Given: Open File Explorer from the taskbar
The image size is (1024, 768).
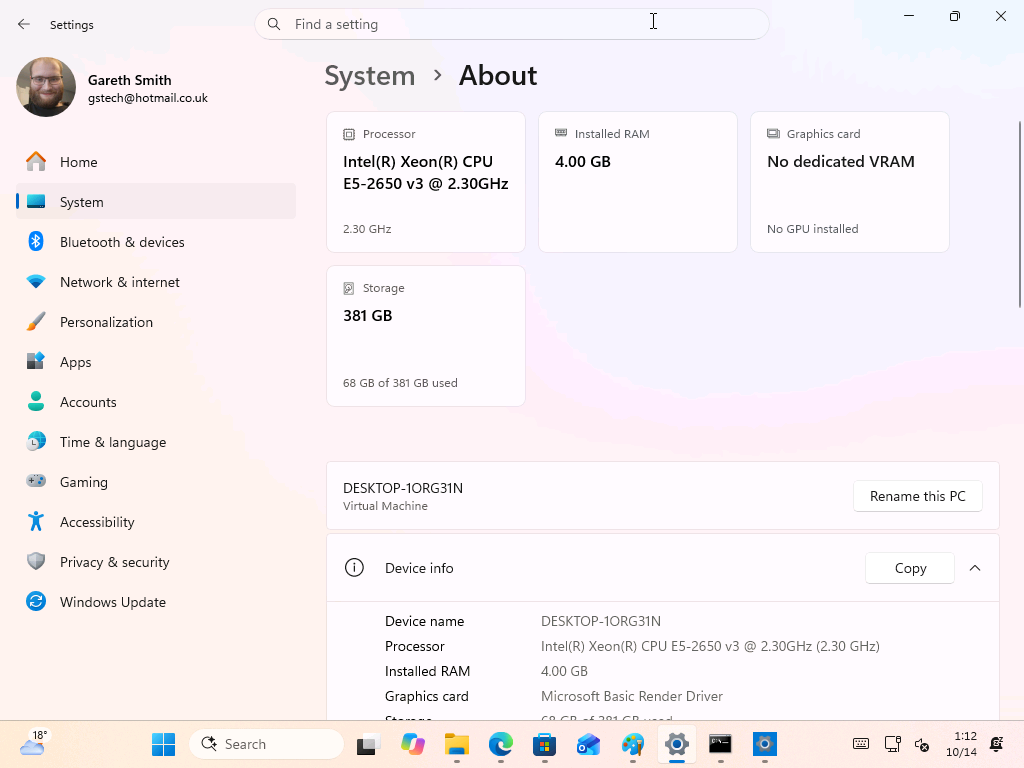Looking at the screenshot, I should [x=456, y=744].
